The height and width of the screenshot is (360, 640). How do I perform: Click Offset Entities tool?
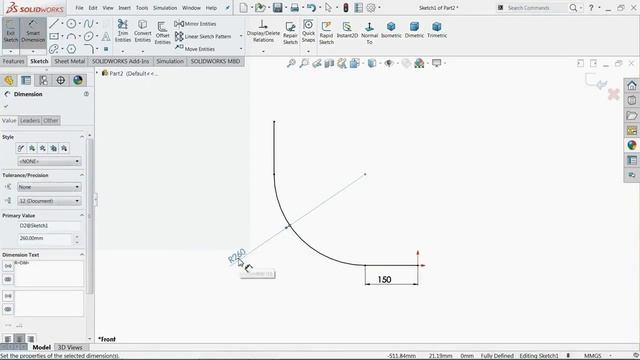pos(162,33)
